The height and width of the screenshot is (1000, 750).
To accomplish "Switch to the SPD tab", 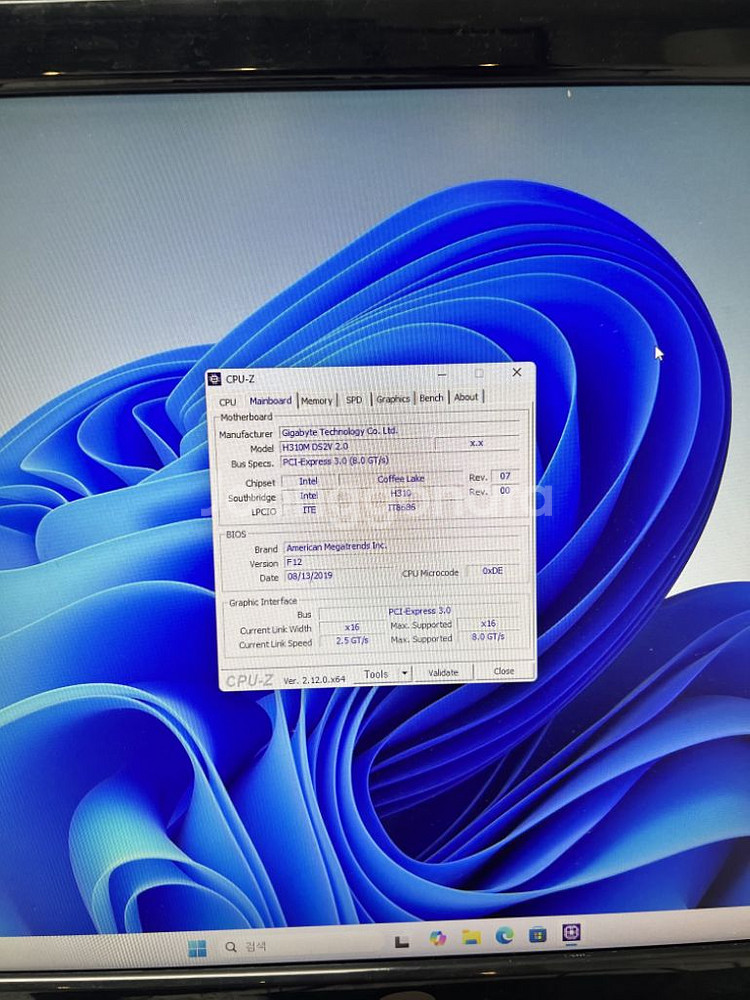I will pyautogui.click(x=354, y=400).
